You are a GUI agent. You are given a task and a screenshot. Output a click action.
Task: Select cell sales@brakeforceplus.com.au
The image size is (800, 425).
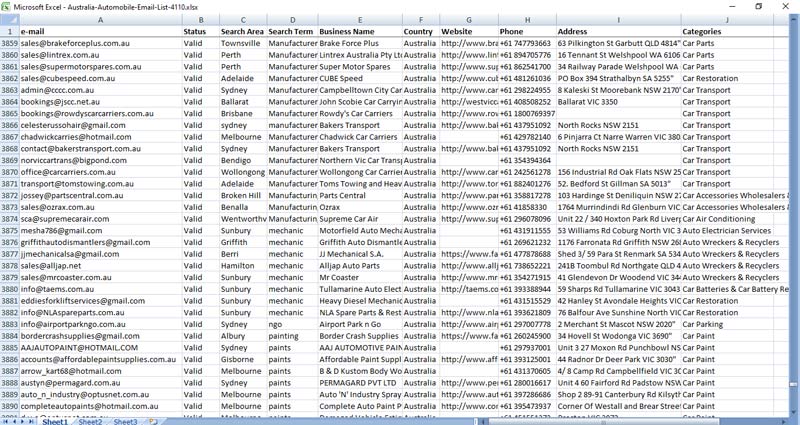point(101,43)
